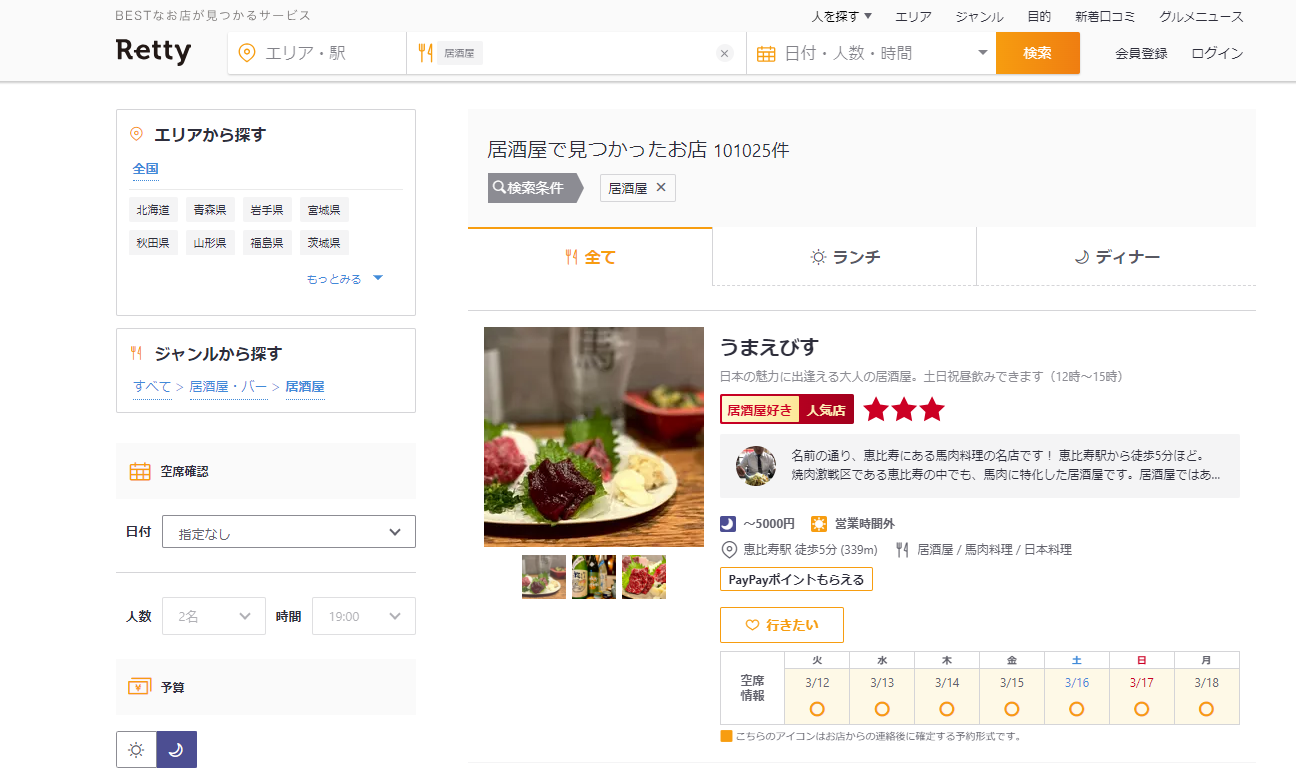
Task: Open the うまえびす restaurant title link
Action: (x=769, y=347)
